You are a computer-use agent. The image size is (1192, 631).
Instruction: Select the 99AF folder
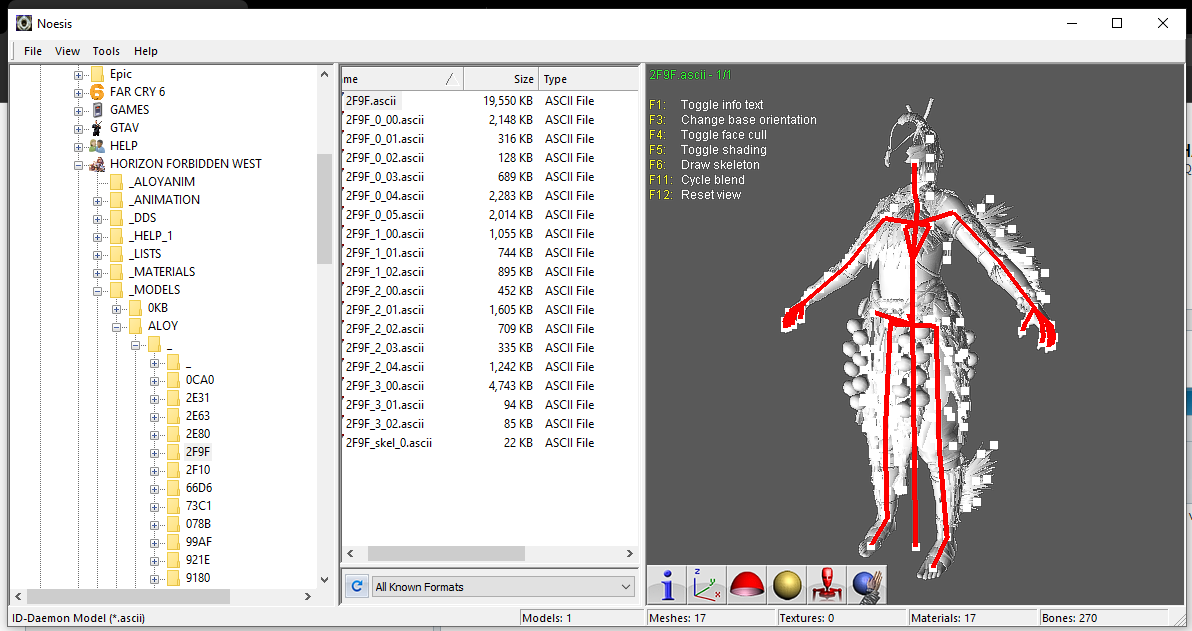[x=198, y=542]
